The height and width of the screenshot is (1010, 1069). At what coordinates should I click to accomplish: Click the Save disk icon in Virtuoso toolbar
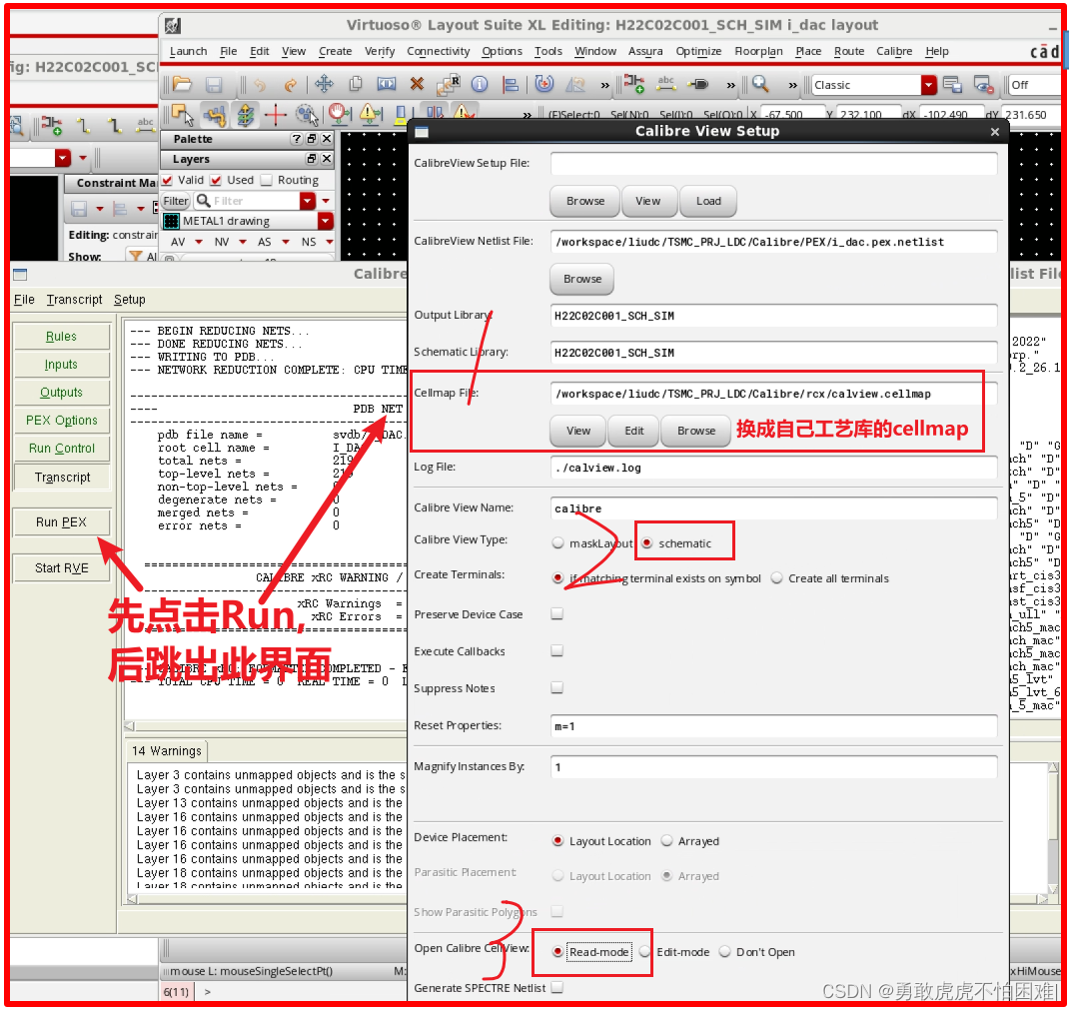tap(214, 85)
